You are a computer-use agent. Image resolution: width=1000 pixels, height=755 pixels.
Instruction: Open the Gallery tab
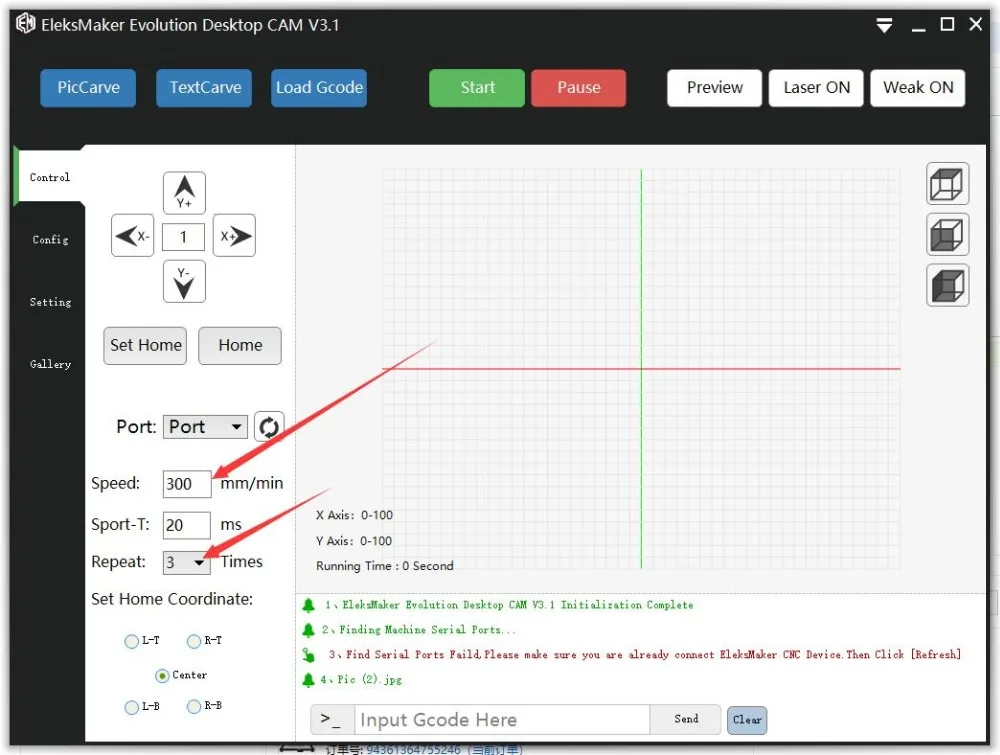(x=50, y=364)
